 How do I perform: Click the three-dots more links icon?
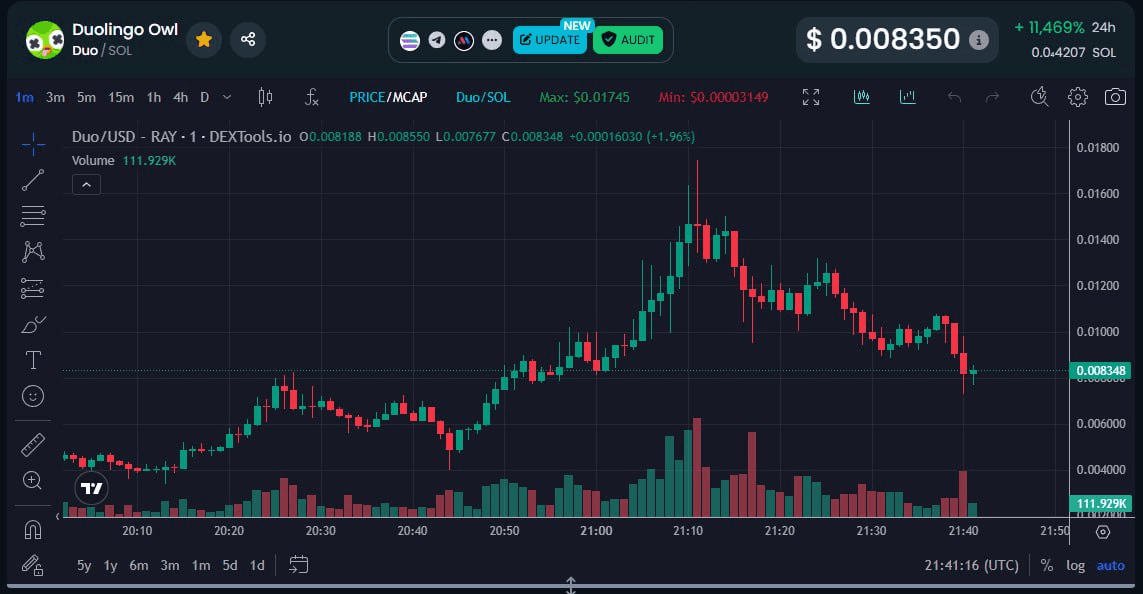[x=492, y=40]
